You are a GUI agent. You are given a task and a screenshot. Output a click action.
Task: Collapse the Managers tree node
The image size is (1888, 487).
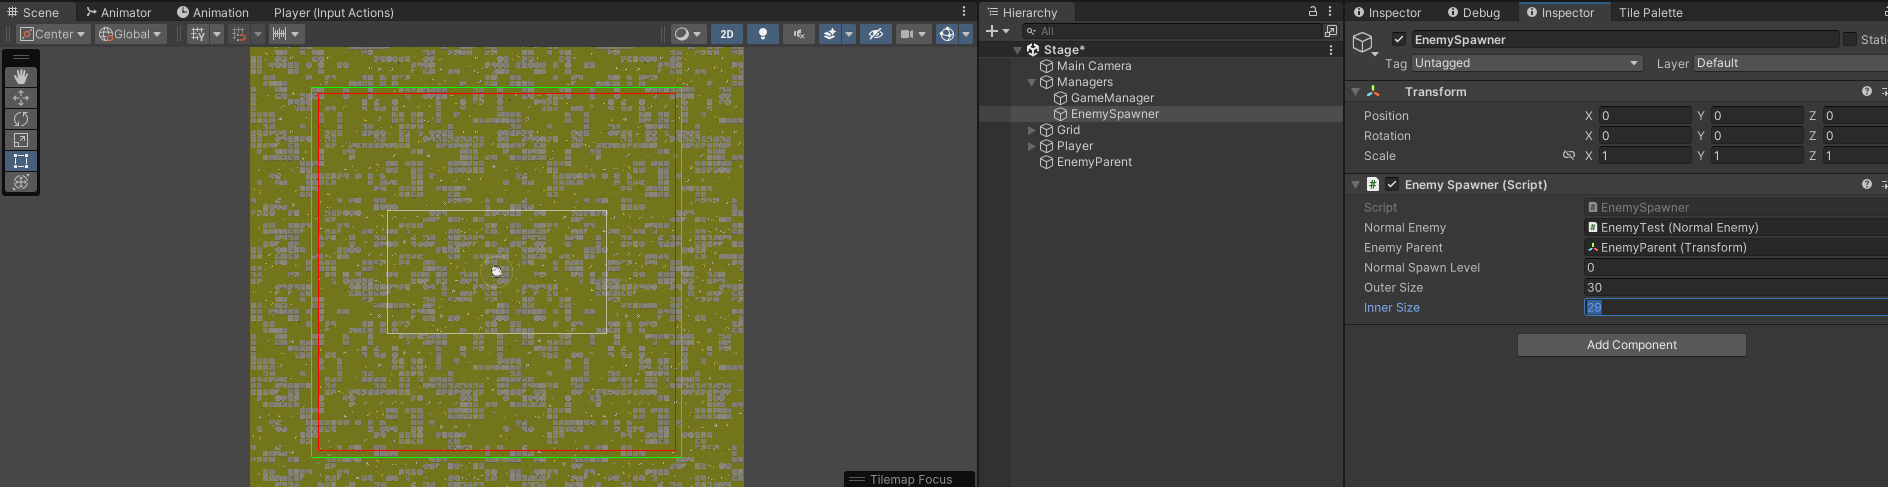[1032, 82]
